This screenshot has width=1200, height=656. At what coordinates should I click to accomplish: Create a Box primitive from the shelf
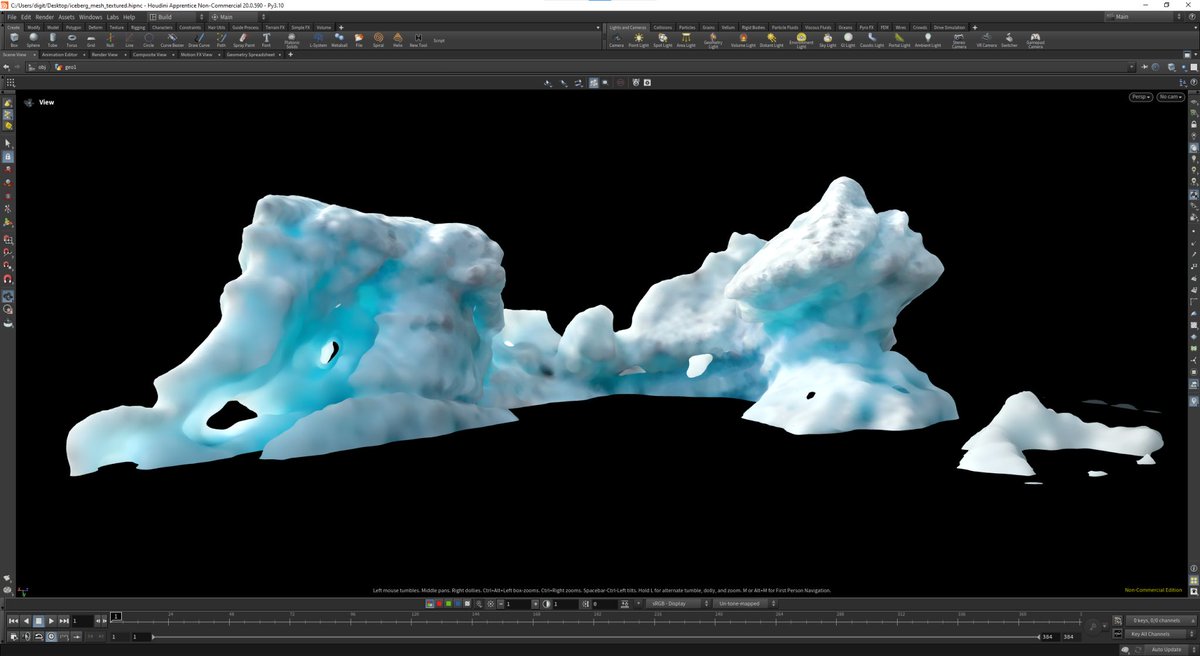(14, 40)
